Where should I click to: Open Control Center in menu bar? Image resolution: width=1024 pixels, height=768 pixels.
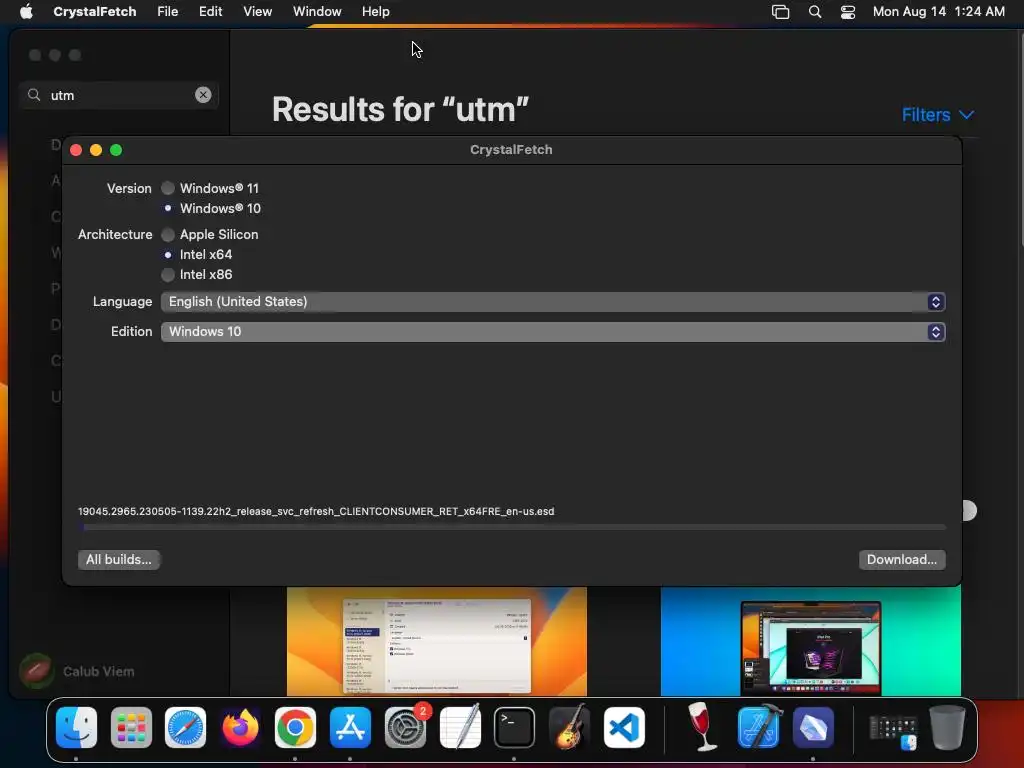point(848,12)
